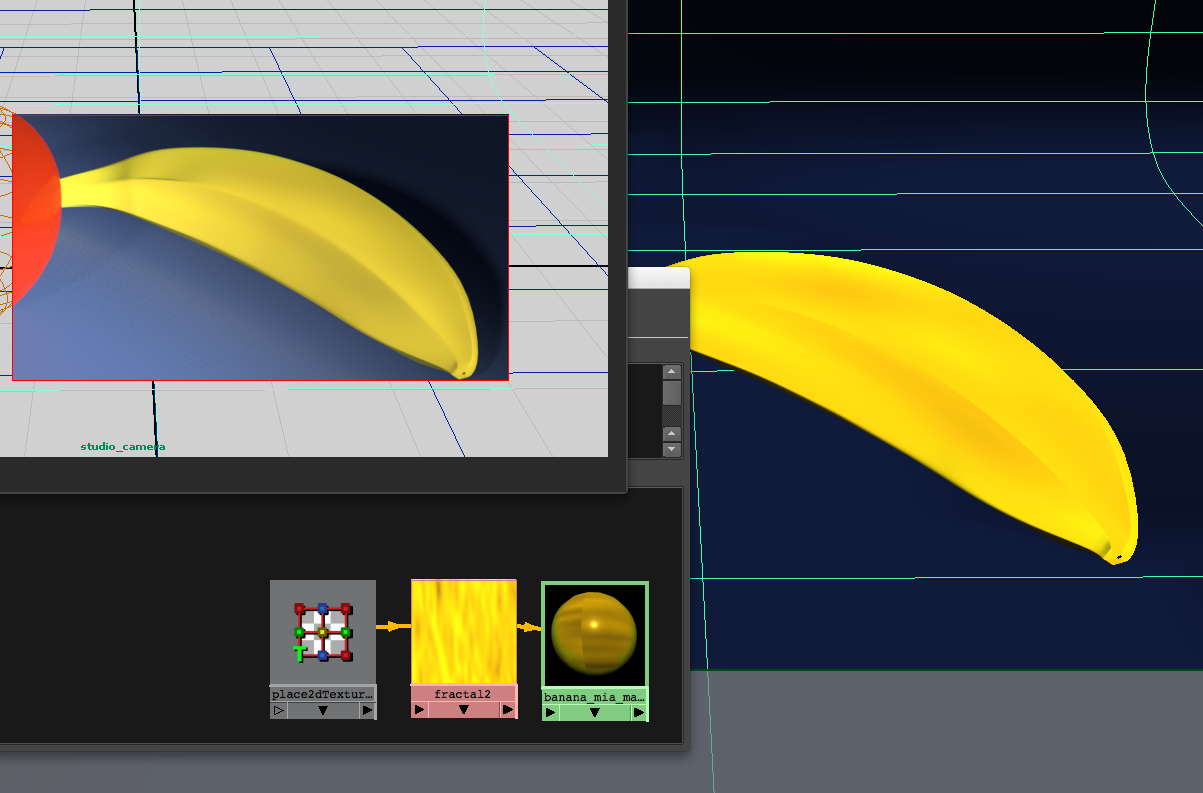Click the fractal2 node name label

(x=463, y=694)
